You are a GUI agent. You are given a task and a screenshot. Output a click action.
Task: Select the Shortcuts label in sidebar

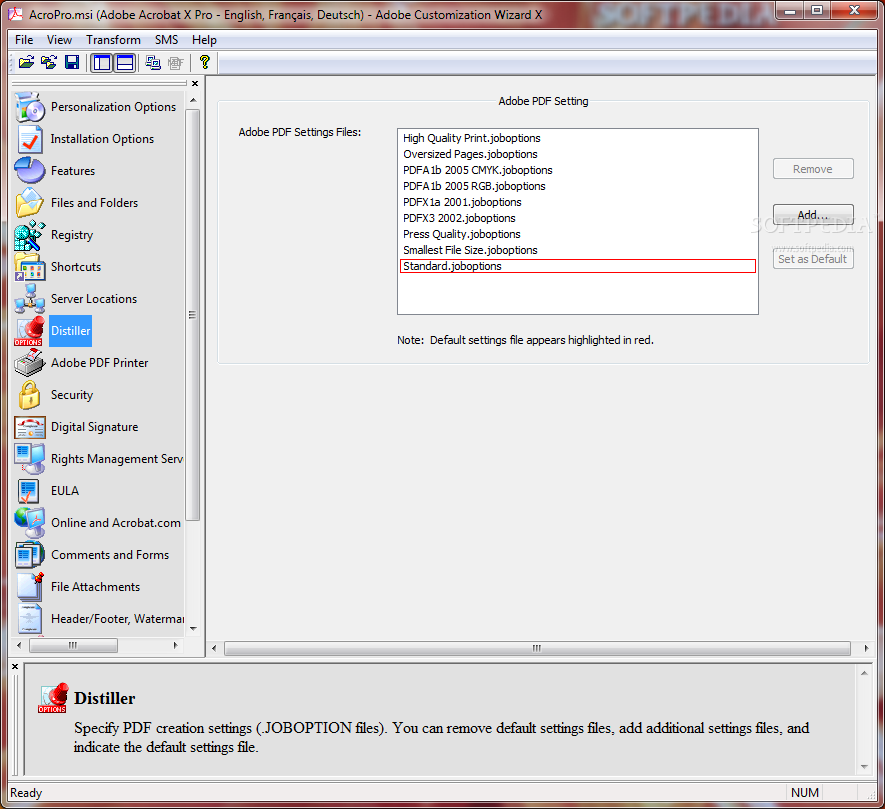click(76, 267)
